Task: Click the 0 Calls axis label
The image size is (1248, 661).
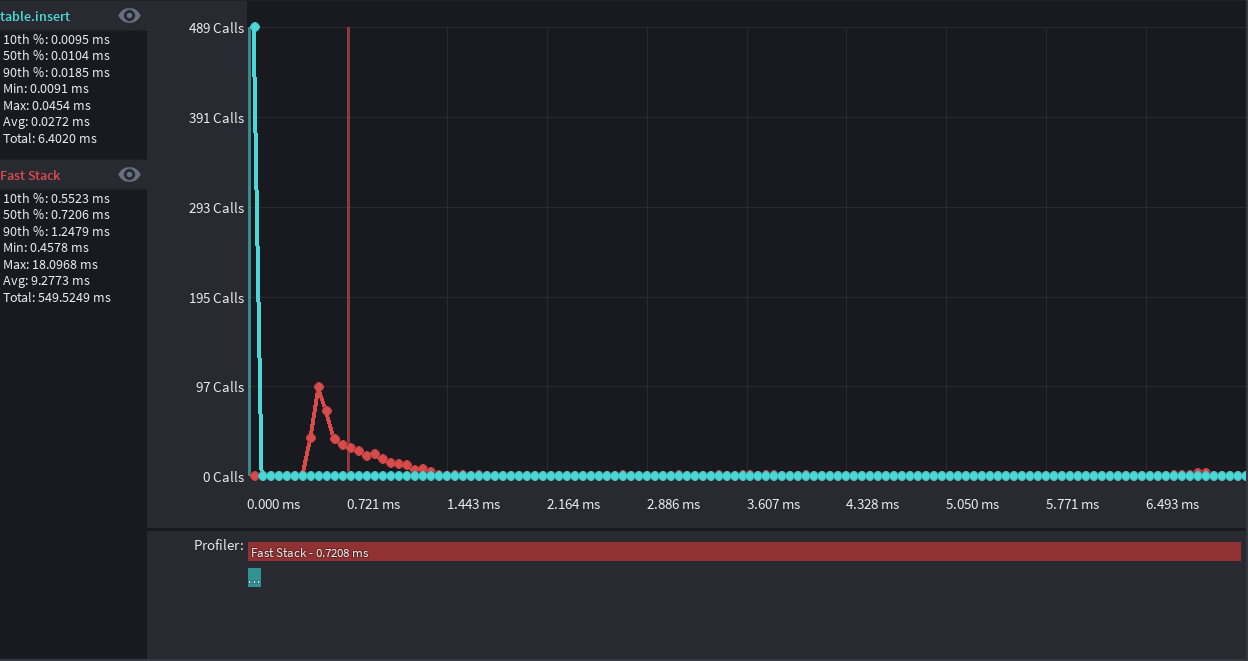Action: point(223,477)
